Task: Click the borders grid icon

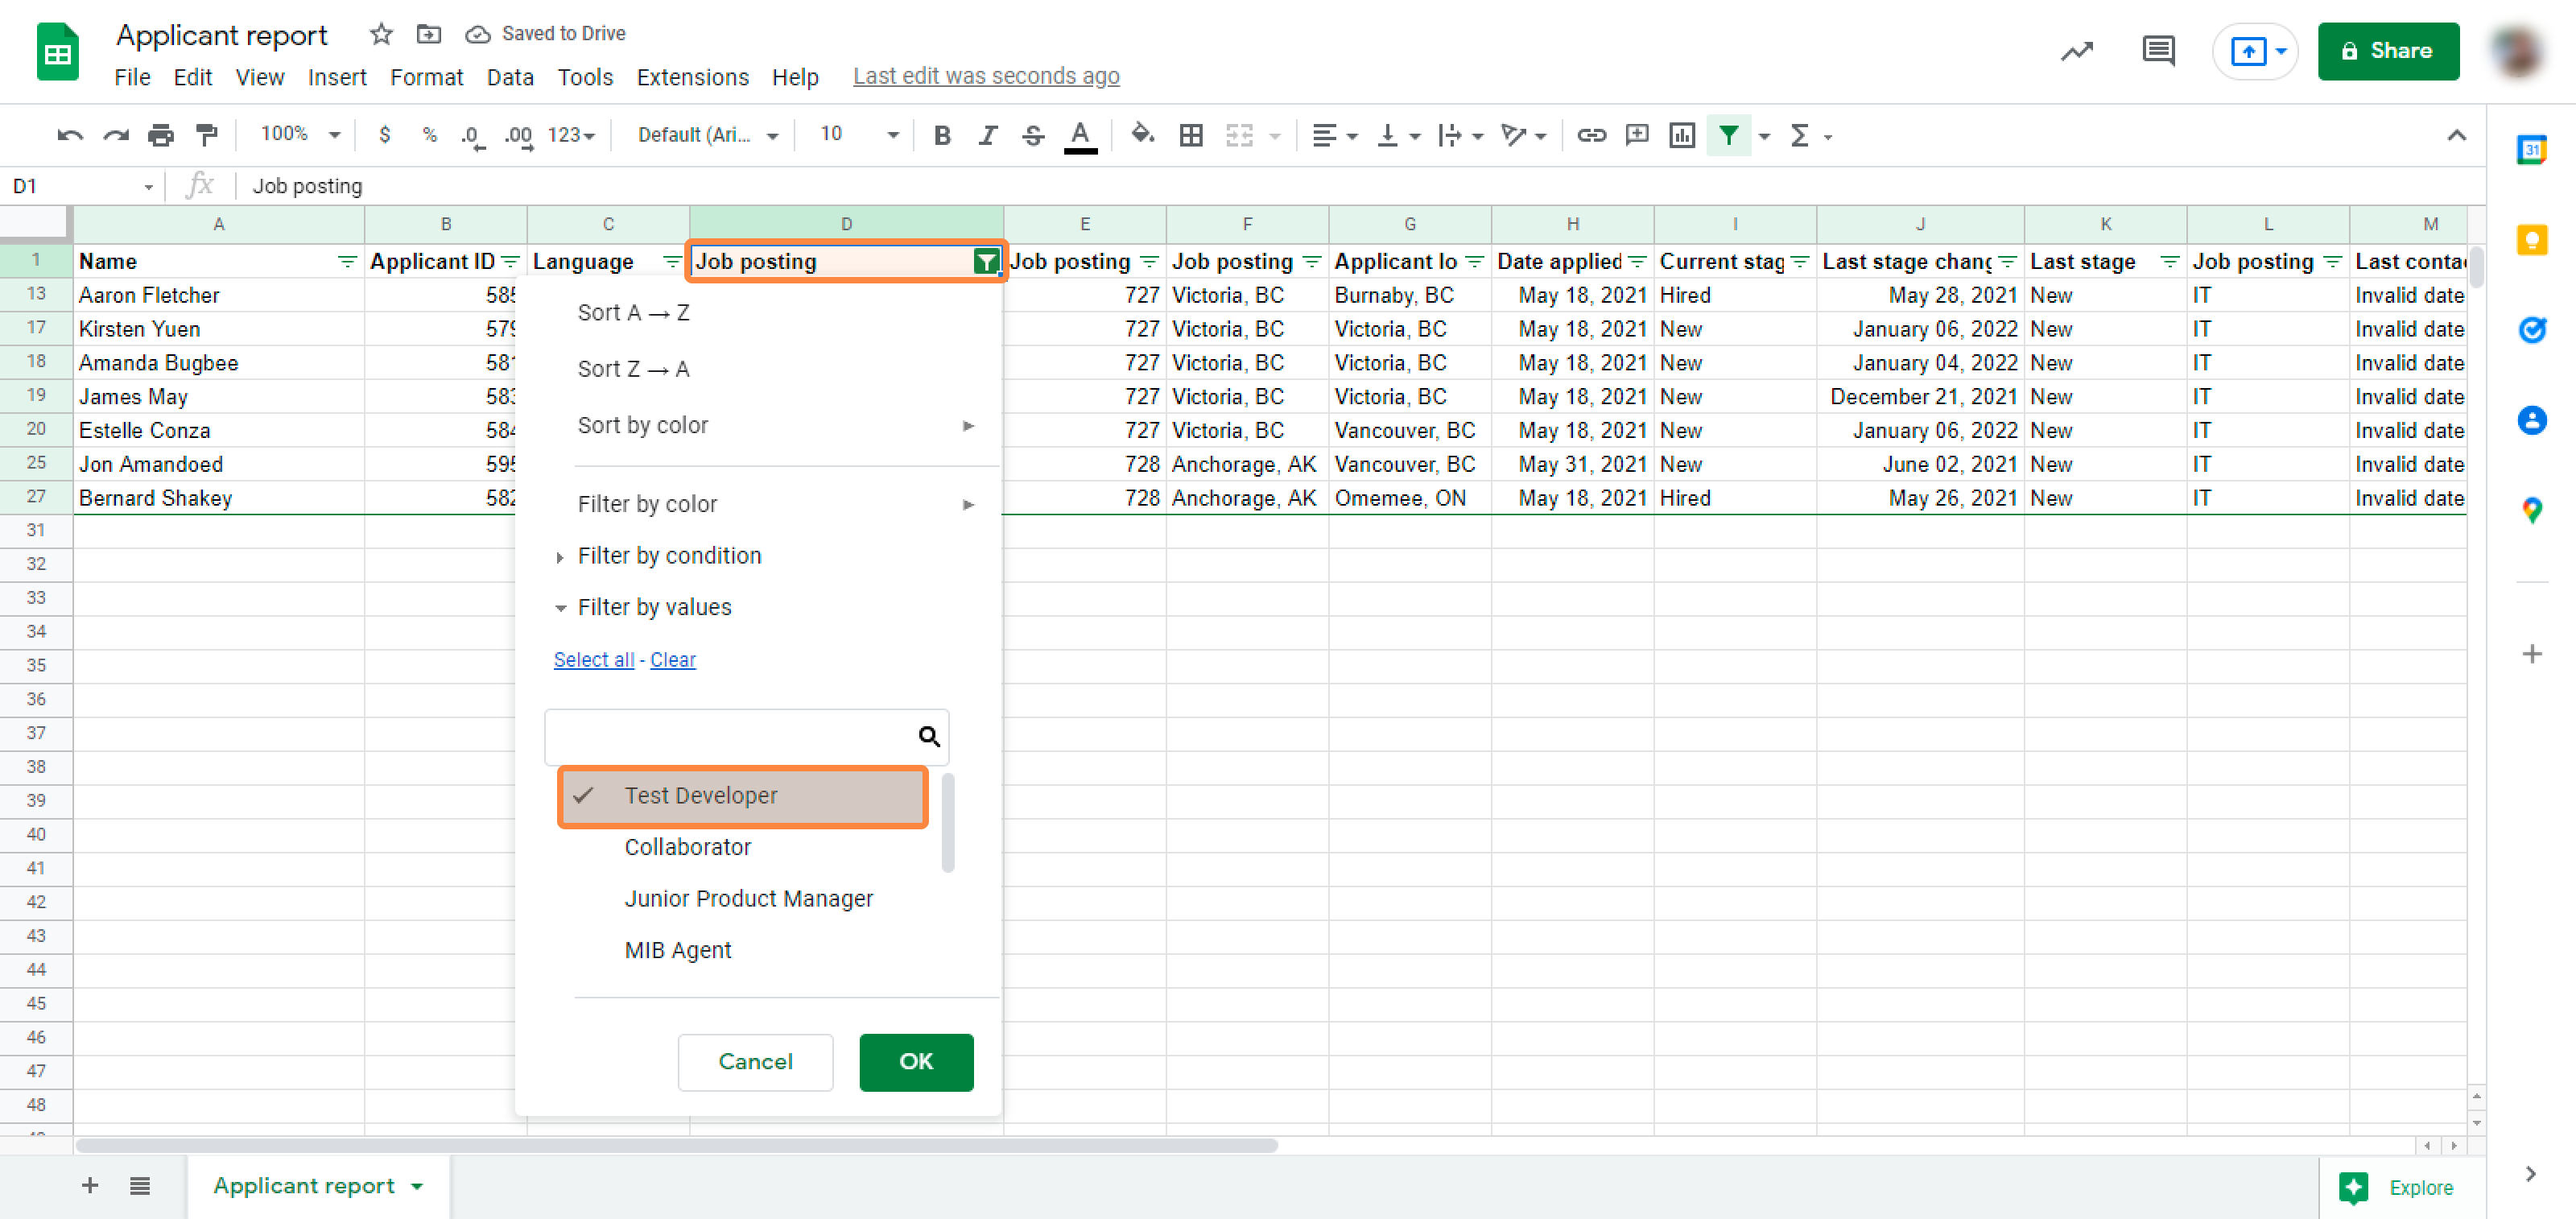Action: (1190, 135)
